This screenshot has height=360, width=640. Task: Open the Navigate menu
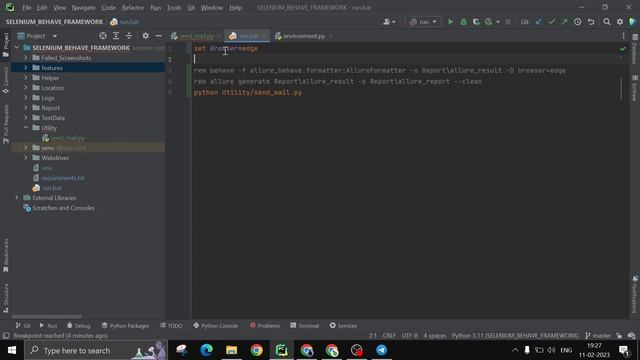pyautogui.click(x=83, y=8)
